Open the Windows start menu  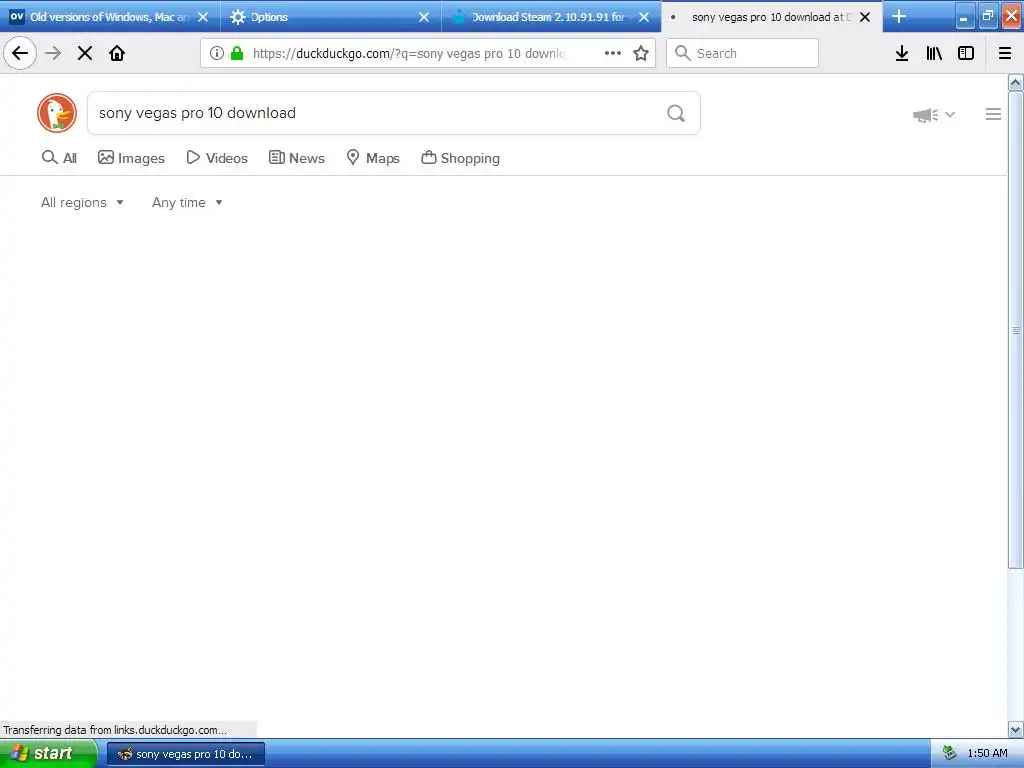coord(48,753)
